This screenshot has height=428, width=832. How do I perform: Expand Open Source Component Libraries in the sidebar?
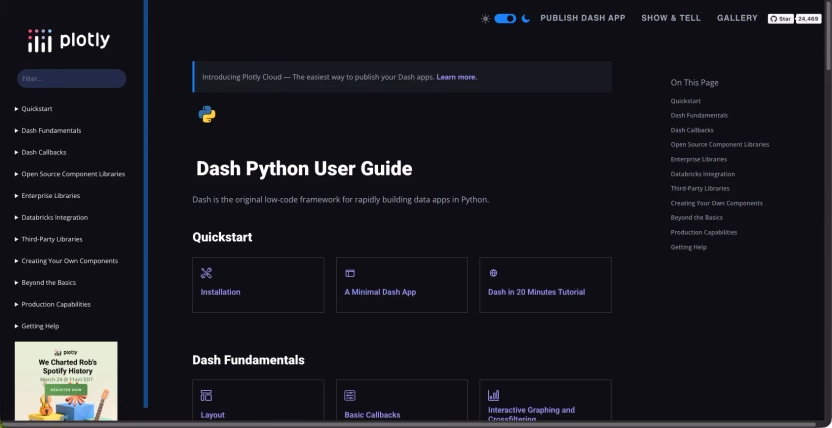tap(70, 174)
